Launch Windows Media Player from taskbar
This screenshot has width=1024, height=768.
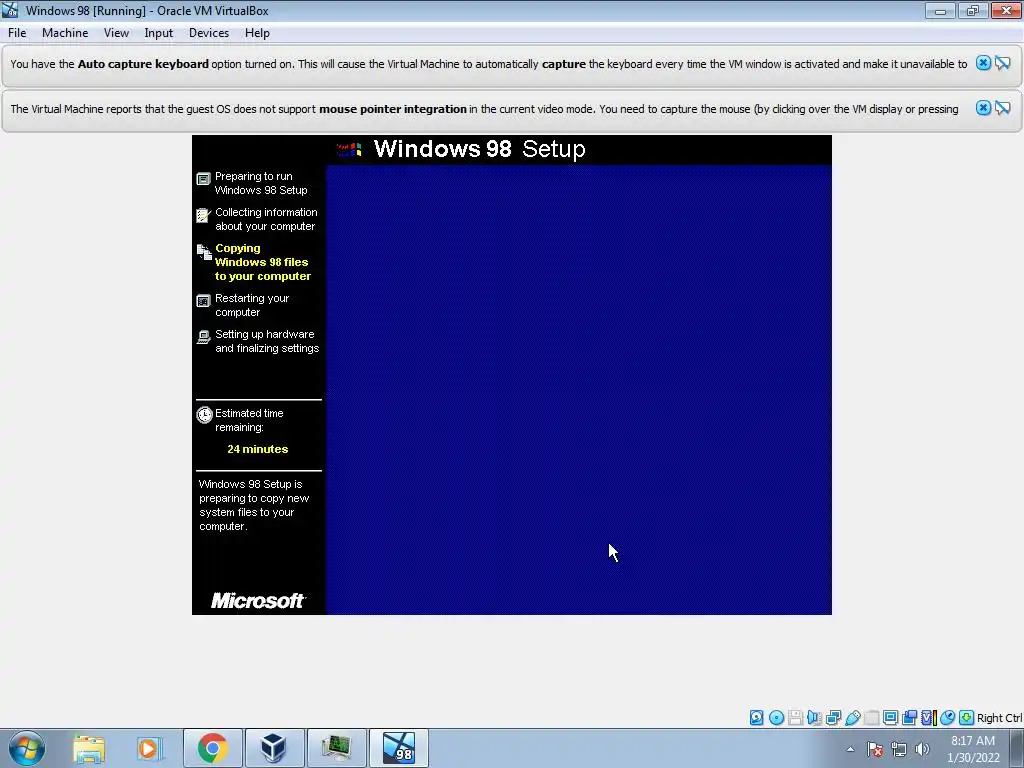click(x=149, y=748)
